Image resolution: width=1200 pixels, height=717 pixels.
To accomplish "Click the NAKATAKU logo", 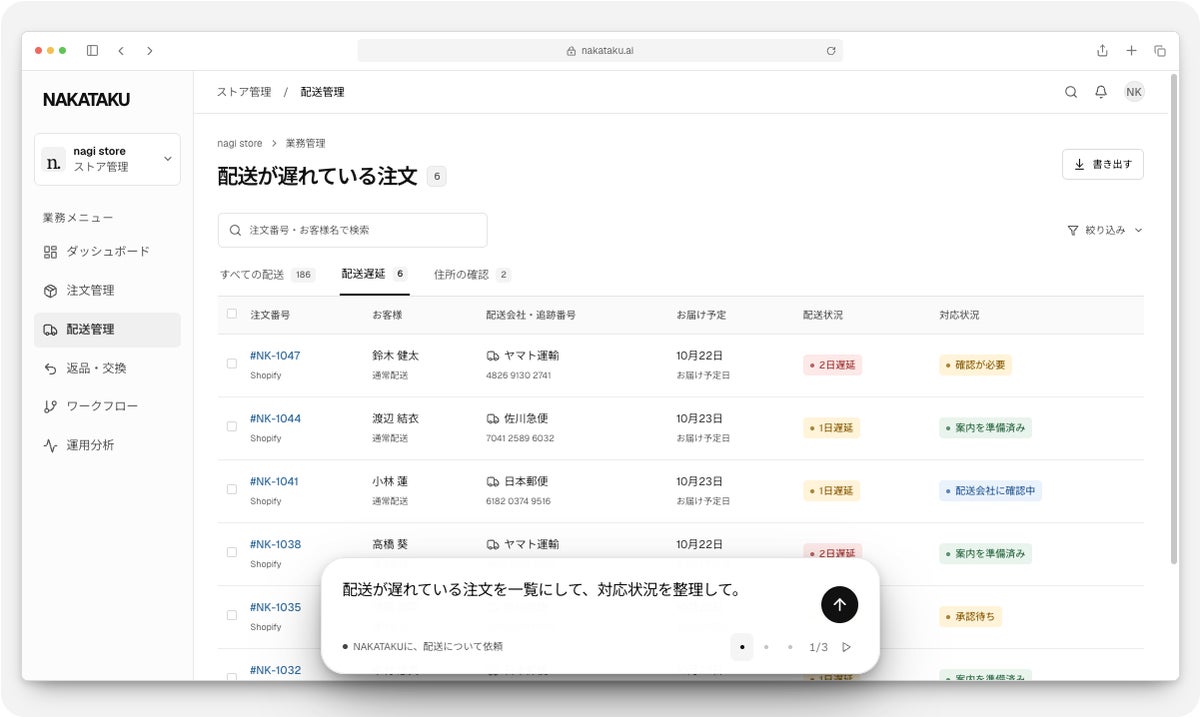I will click(86, 100).
